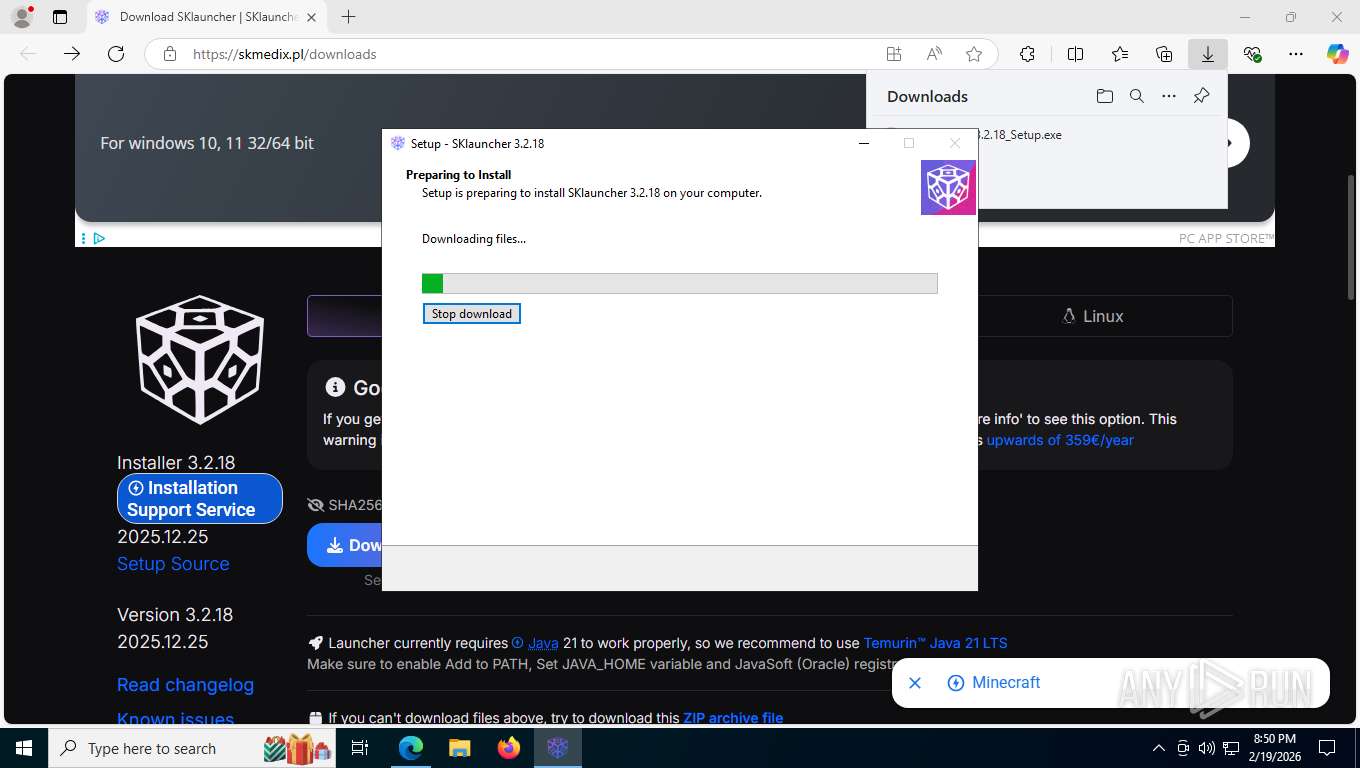Stop the download in the SKlauncher setup
Image resolution: width=1360 pixels, height=768 pixels.
pos(471,314)
